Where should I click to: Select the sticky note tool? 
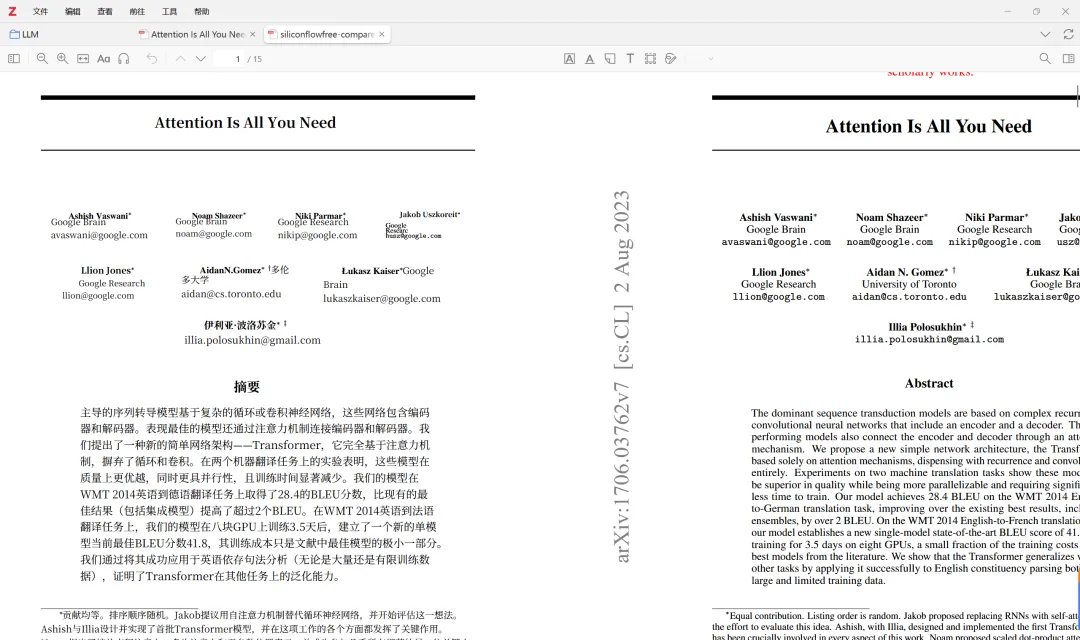[610, 59]
